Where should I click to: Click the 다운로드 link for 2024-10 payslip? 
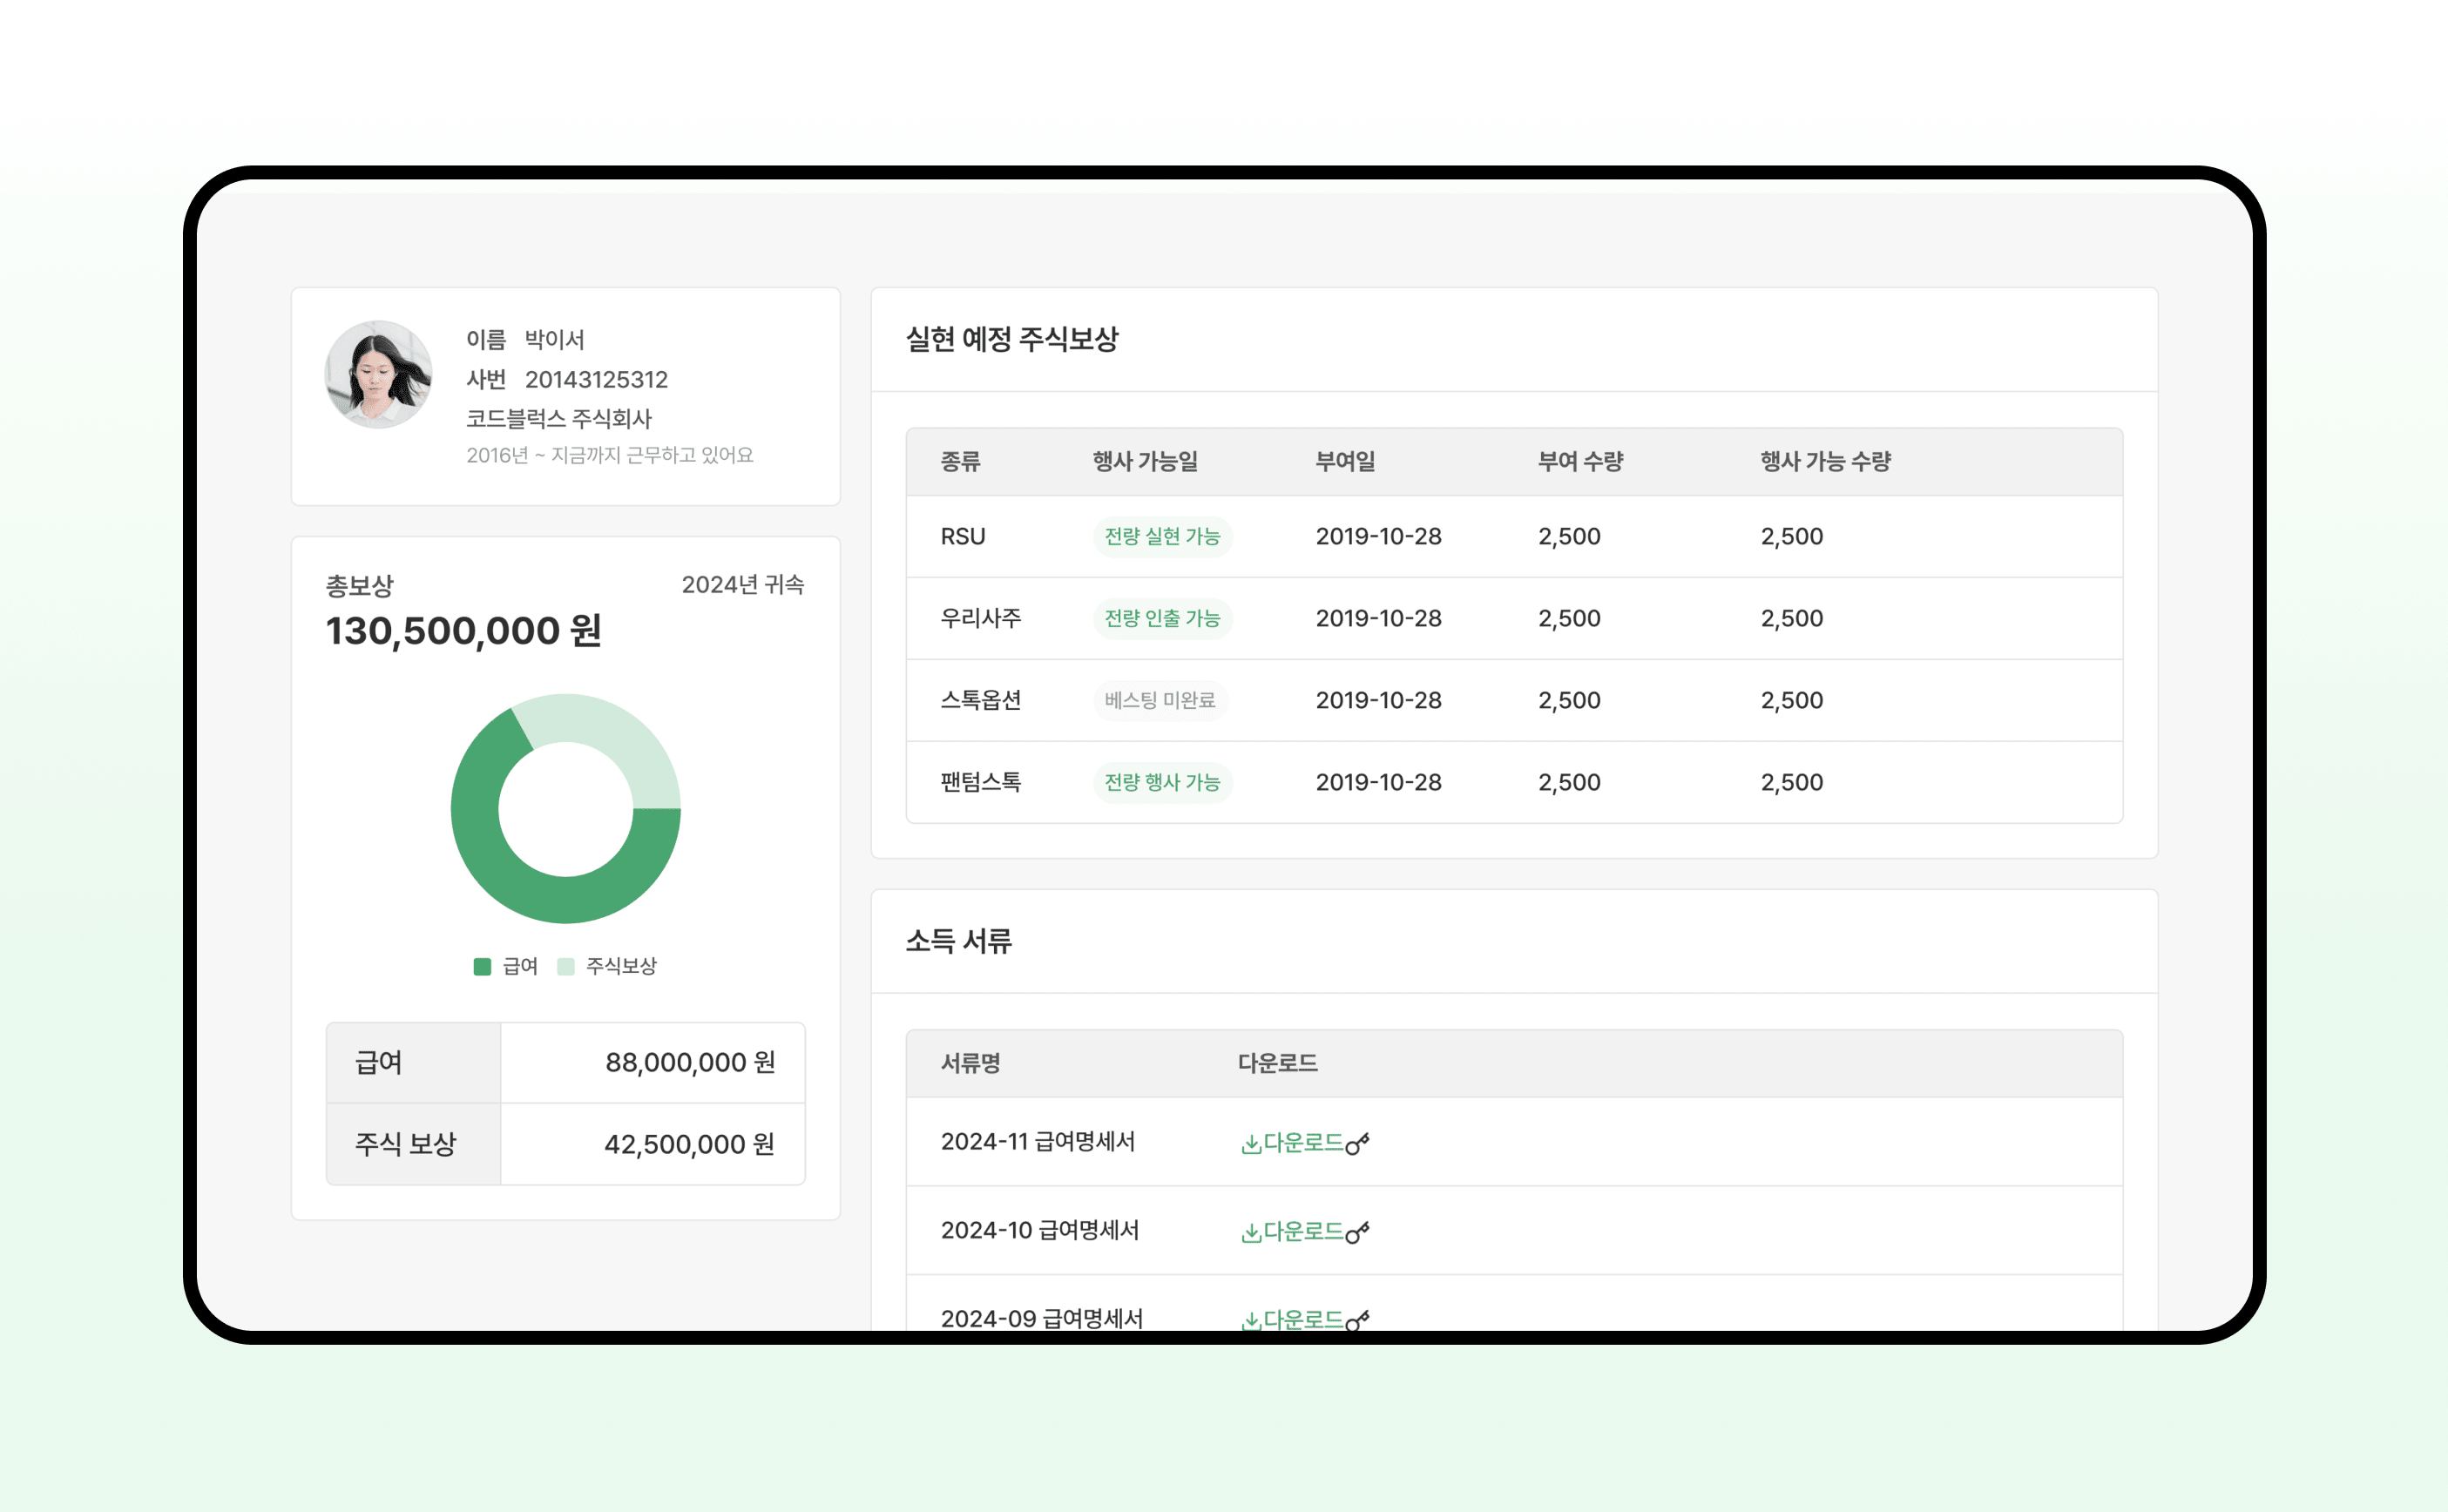pos(1303,1231)
